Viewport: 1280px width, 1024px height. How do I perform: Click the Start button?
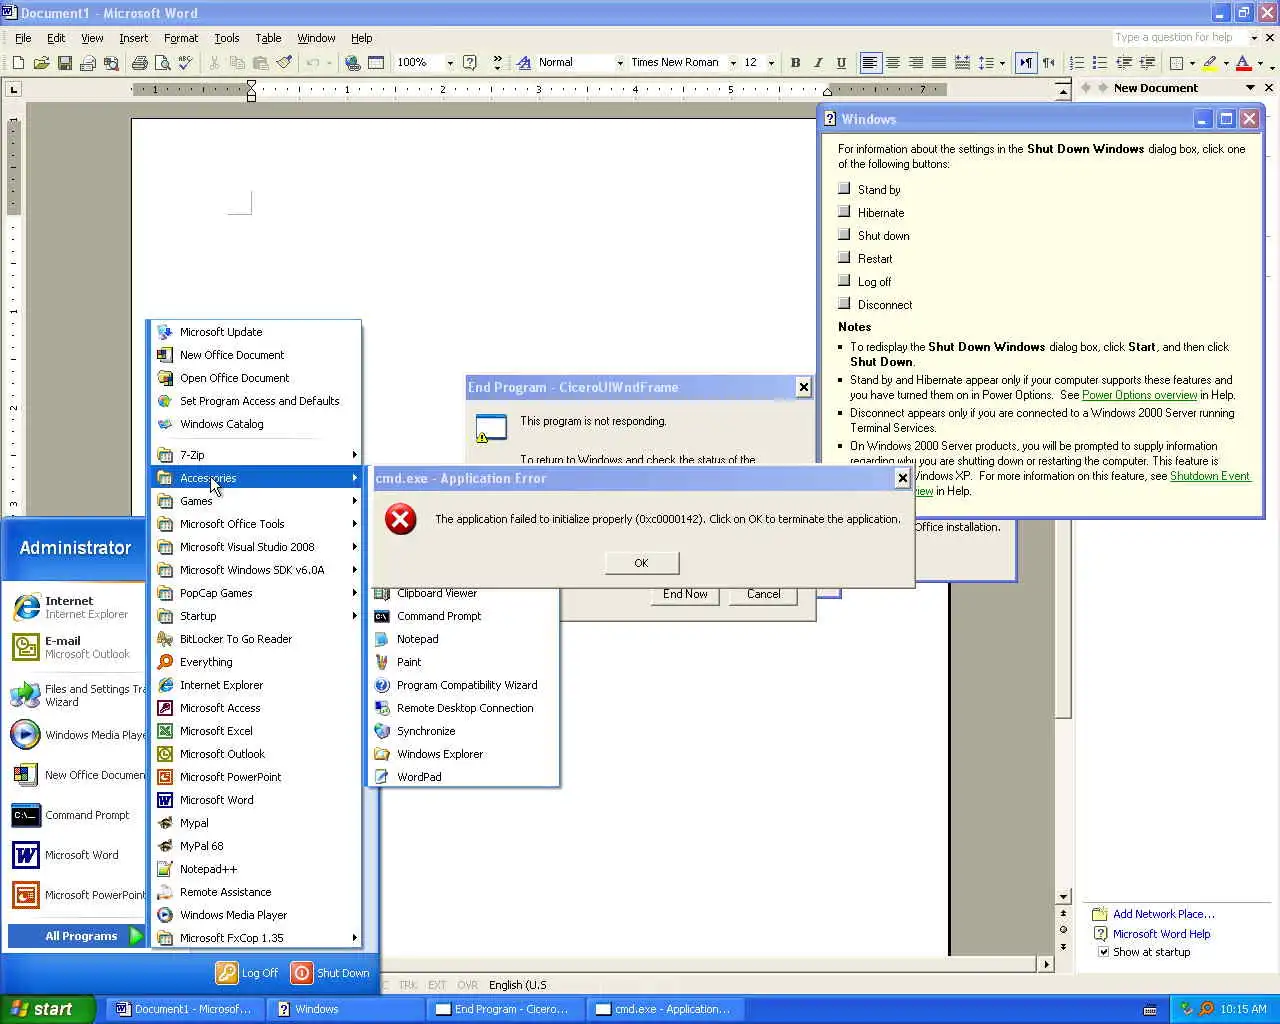pos(48,1009)
